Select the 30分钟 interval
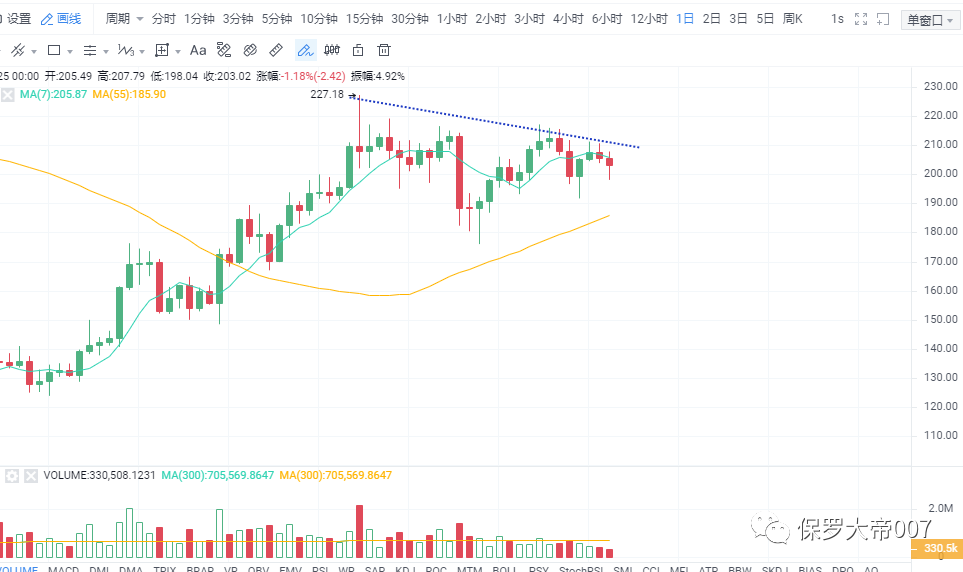 pos(410,19)
